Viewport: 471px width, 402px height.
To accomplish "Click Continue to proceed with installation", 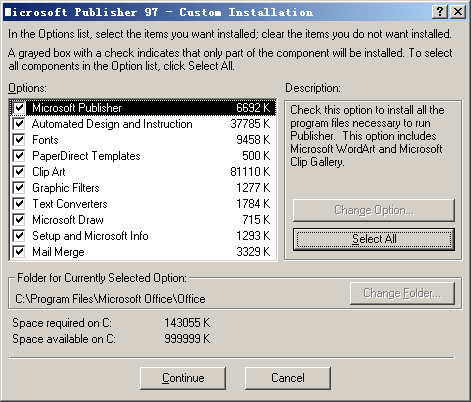I will pos(183,378).
